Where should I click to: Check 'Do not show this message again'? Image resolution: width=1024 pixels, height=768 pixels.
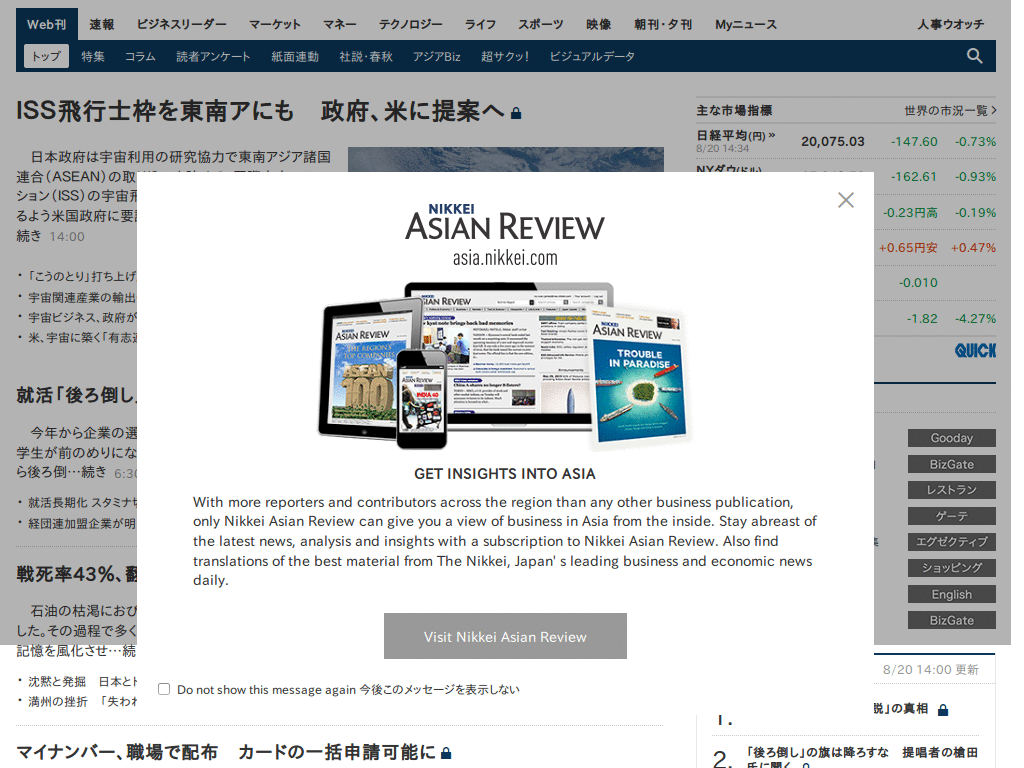(164, 689)
